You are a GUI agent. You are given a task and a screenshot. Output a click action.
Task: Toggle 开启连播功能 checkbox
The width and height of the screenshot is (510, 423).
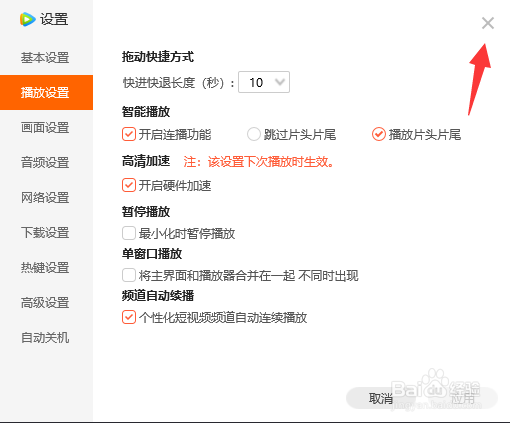coord(129,134)
